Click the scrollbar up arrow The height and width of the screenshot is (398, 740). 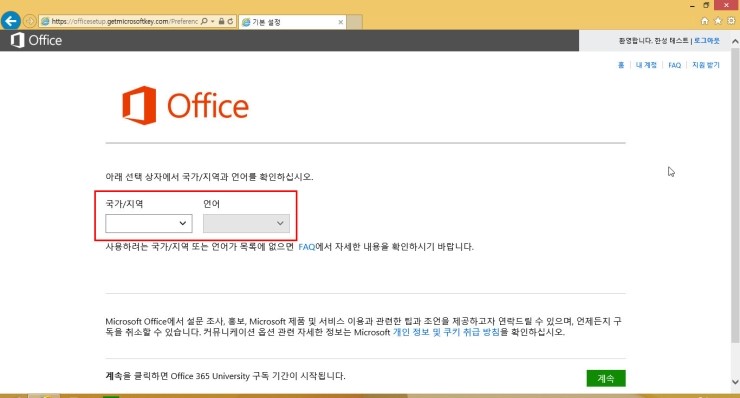coord(735,42)
